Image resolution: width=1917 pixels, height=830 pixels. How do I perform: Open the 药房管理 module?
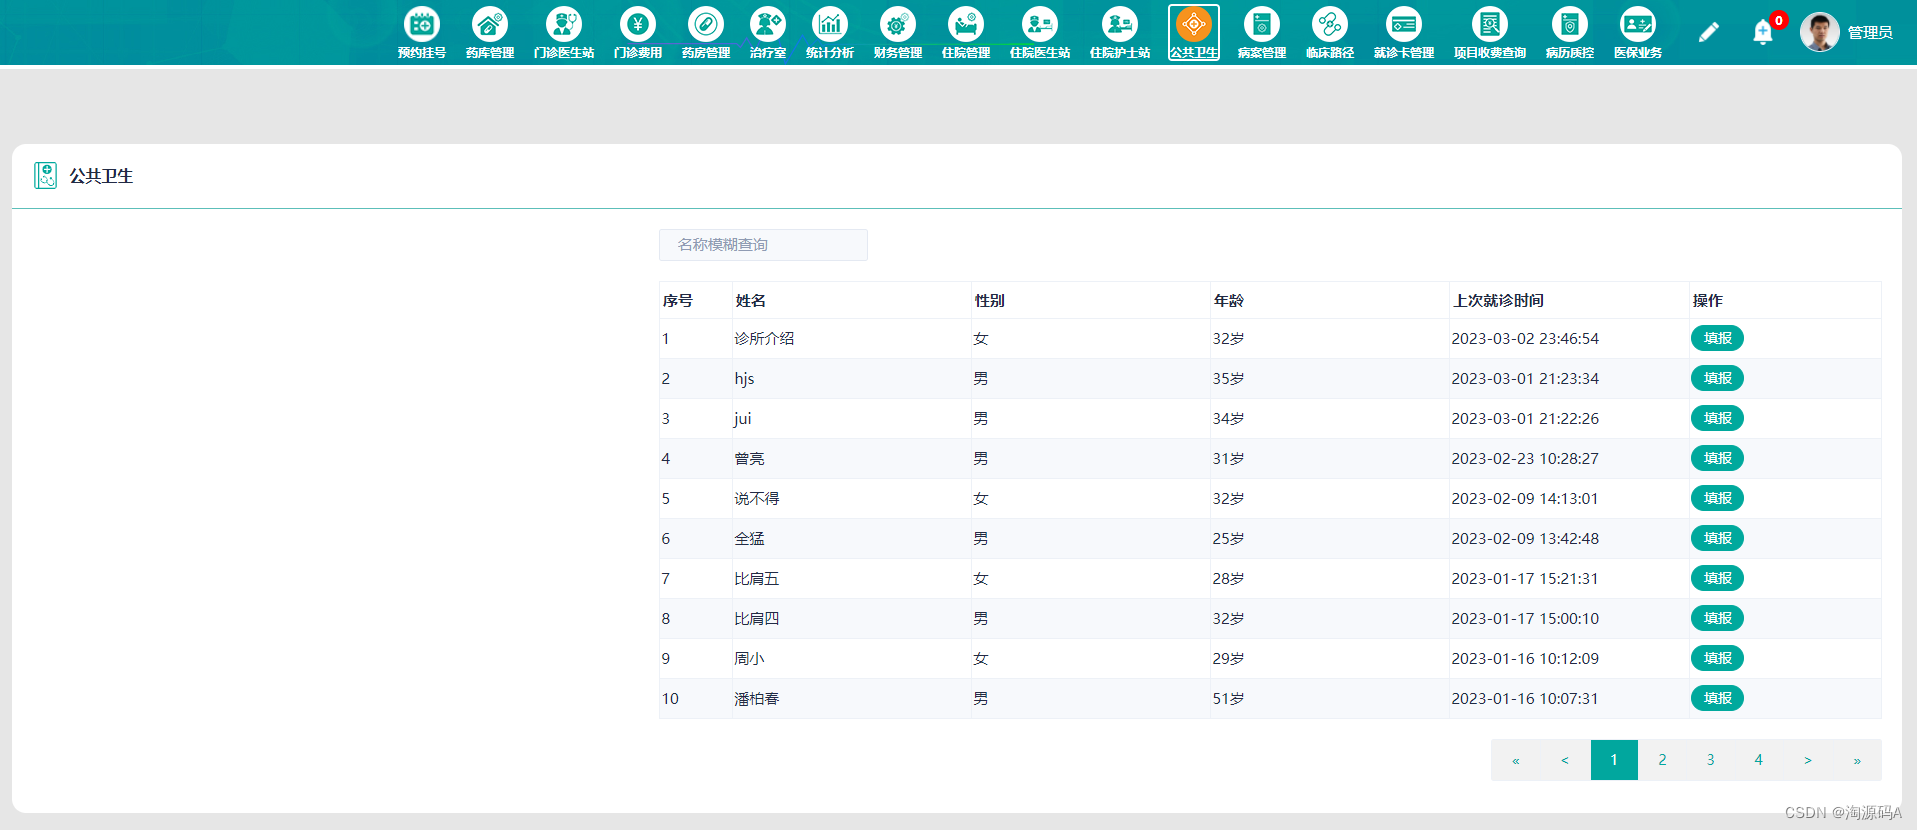[706, 32]
